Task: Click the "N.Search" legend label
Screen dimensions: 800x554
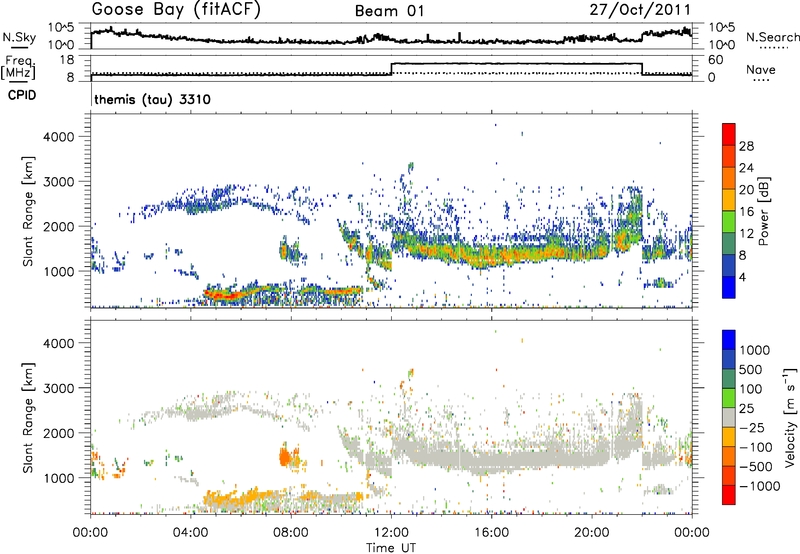Action: (x=772, y=37)
